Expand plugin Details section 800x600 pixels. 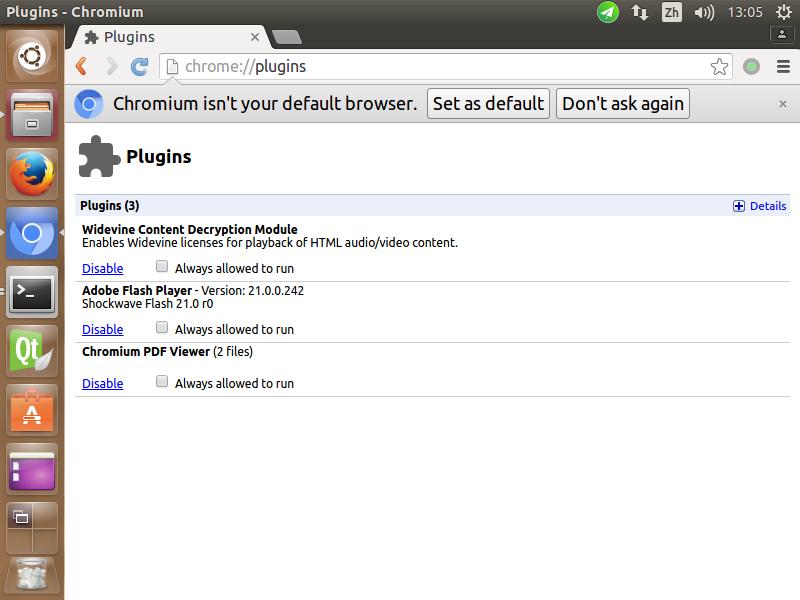click(760, 206)
